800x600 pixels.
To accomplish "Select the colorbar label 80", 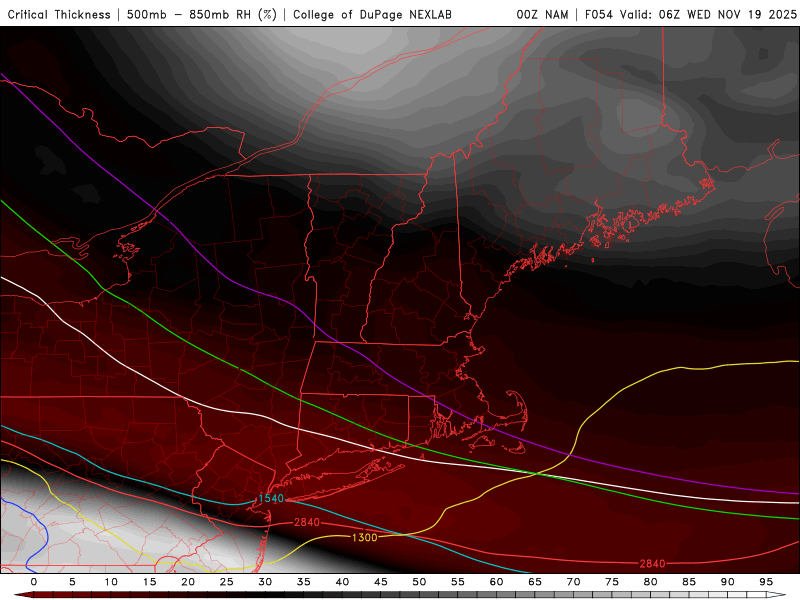I will (651, 582).
